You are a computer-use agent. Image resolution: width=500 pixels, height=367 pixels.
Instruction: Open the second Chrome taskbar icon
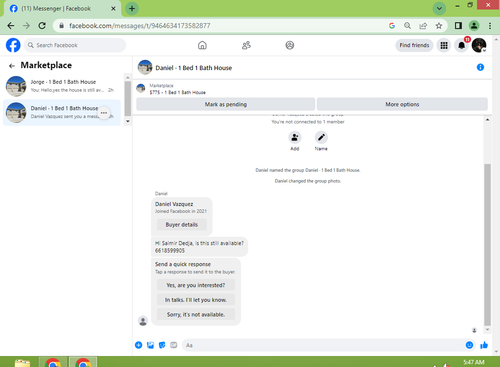[83, 363]
